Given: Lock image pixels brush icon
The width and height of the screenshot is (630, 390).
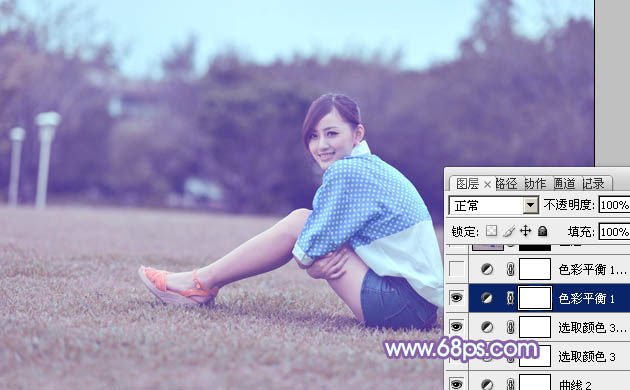Looking at the screenshot, I should click(x=509, y=231).
